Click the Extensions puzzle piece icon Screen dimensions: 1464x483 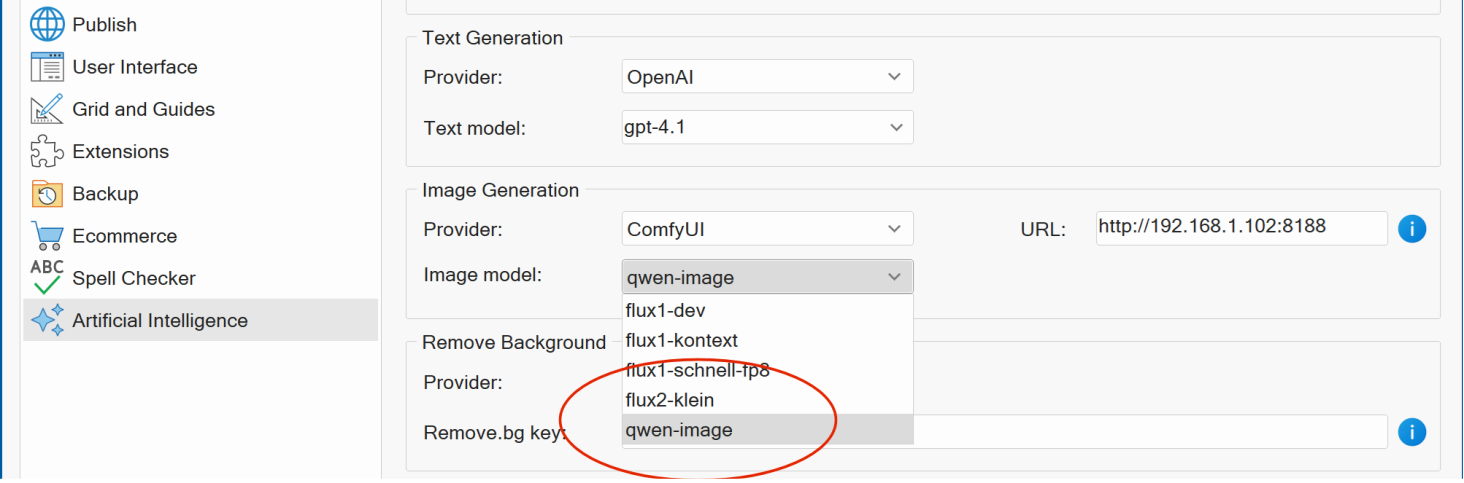tap(47, 152)
